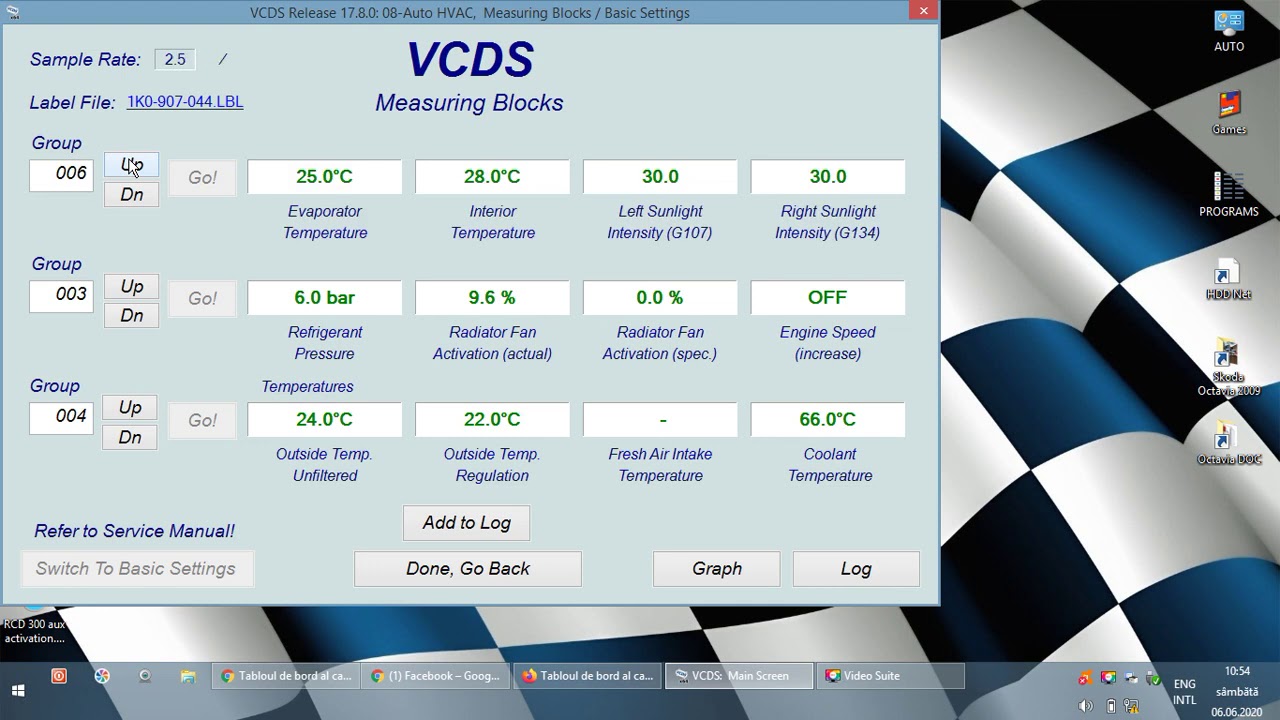The image size is (1280, 720).
Task: Click ENG INTL language indicator
Action: 1184,692
